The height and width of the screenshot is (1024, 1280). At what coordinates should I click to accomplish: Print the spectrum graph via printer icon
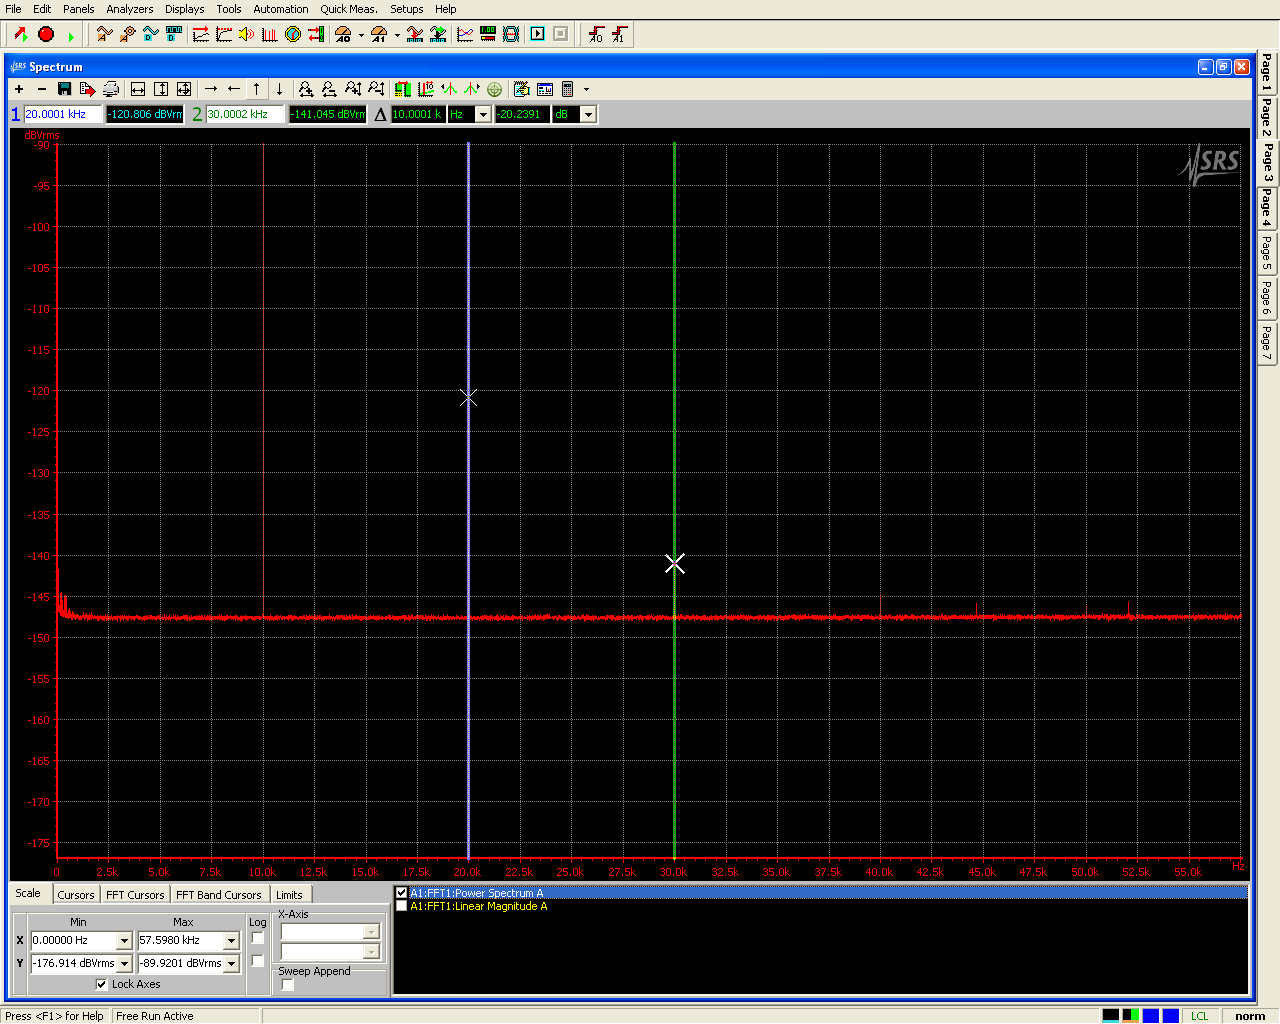pyautogui.click(x=111, y=89)
